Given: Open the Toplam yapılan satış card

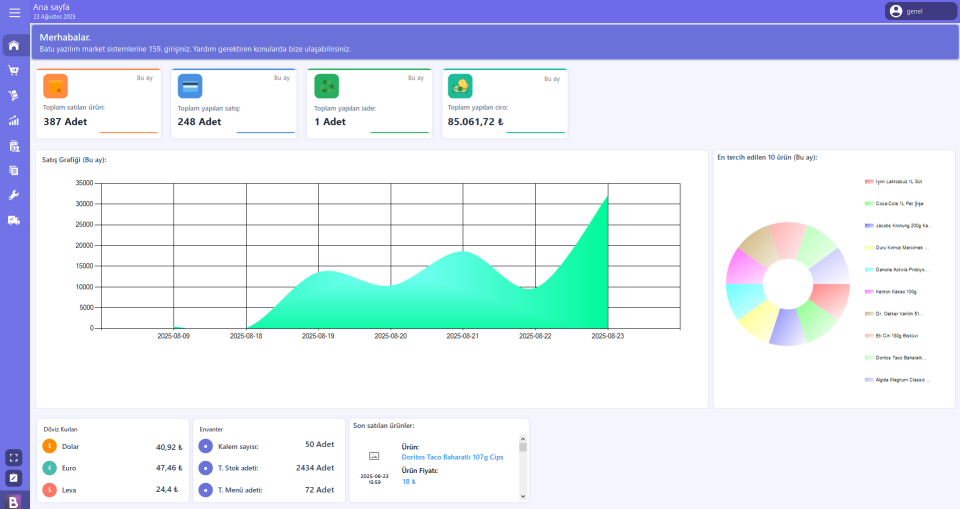Looking at the screenshot, I should (233, 102).
